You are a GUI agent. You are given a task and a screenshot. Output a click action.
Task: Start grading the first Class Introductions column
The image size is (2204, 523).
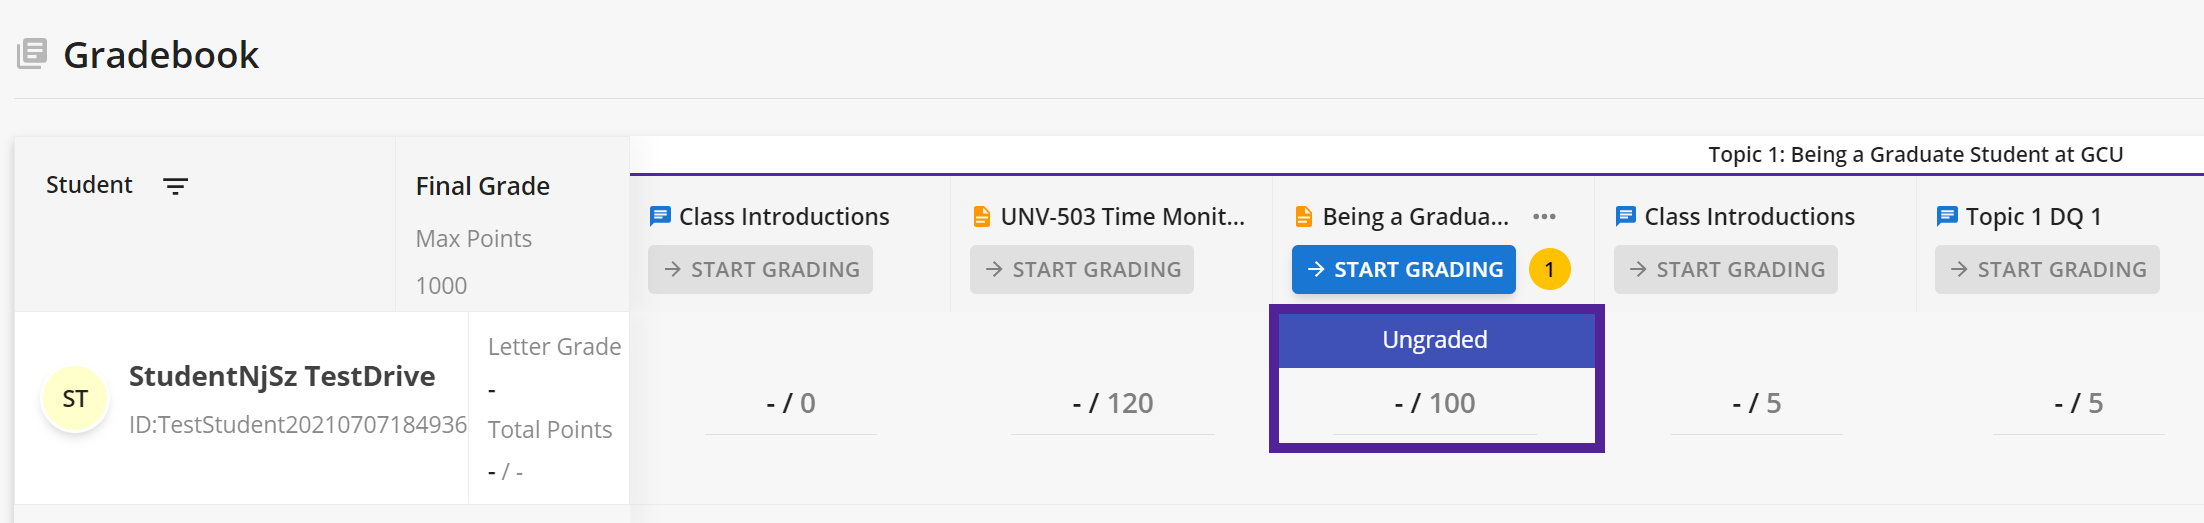760,269
